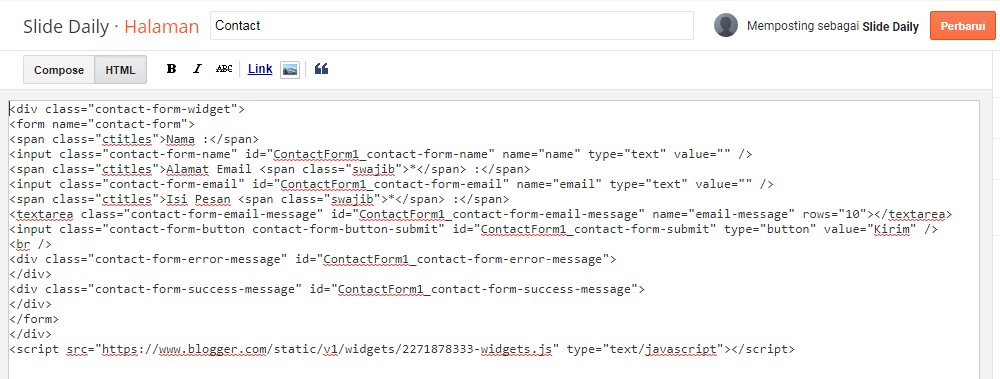Screen dimensions: 1000x379
Task: Apply bold formatting with the B icon
Action: point(171,69)
